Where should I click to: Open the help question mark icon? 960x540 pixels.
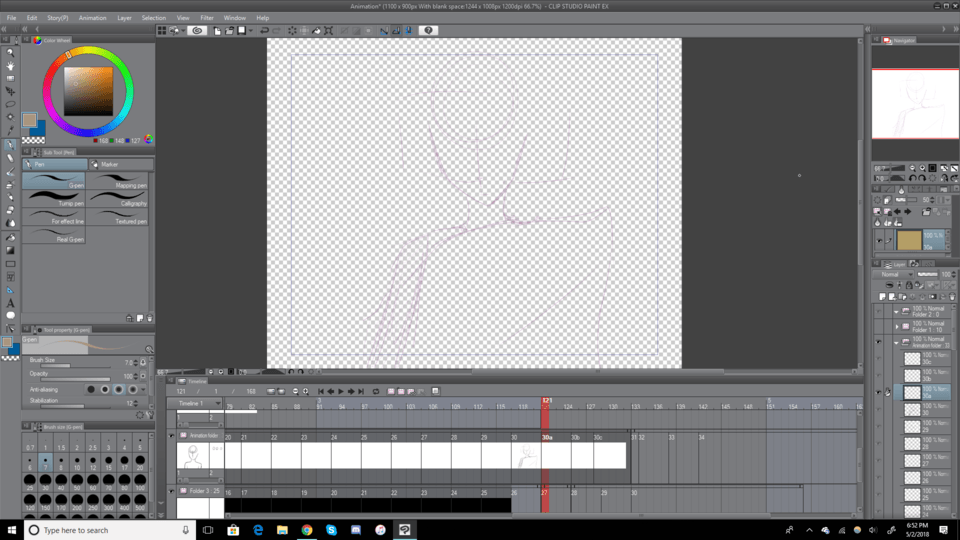point(429,31)
